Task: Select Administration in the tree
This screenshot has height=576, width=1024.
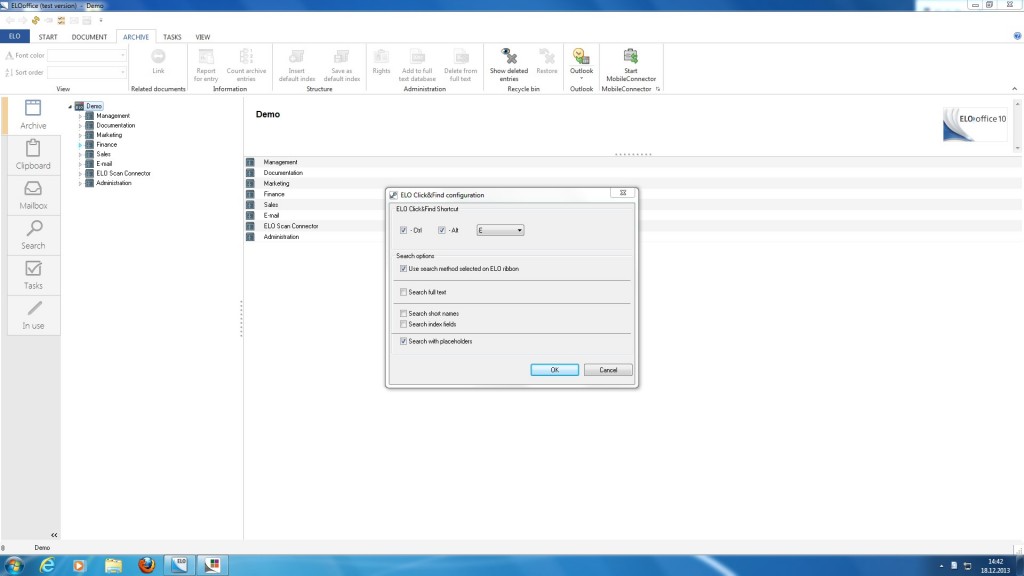Action: (x=114, y=184)
